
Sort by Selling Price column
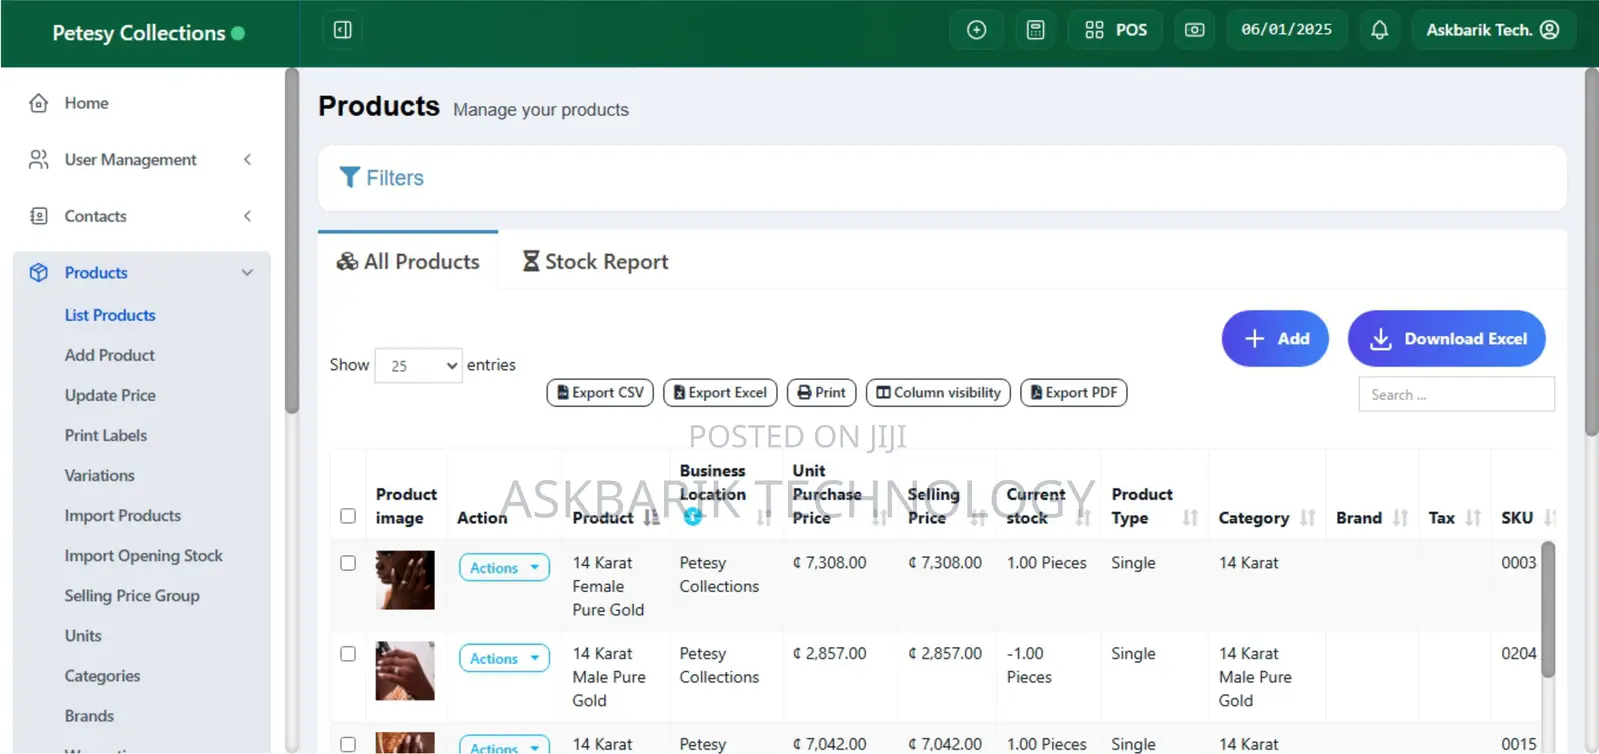[x=978, y=518]
